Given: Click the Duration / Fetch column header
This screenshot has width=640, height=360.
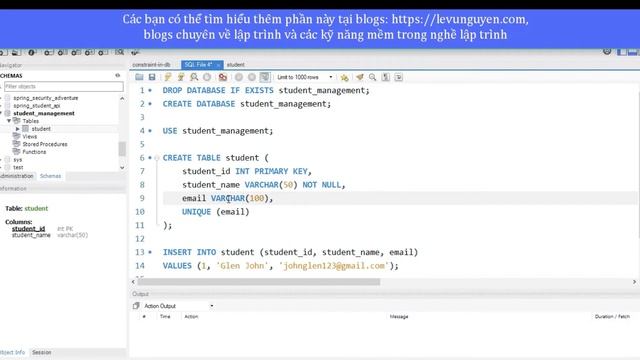Looking at the screenshot, I should [612, 316].
